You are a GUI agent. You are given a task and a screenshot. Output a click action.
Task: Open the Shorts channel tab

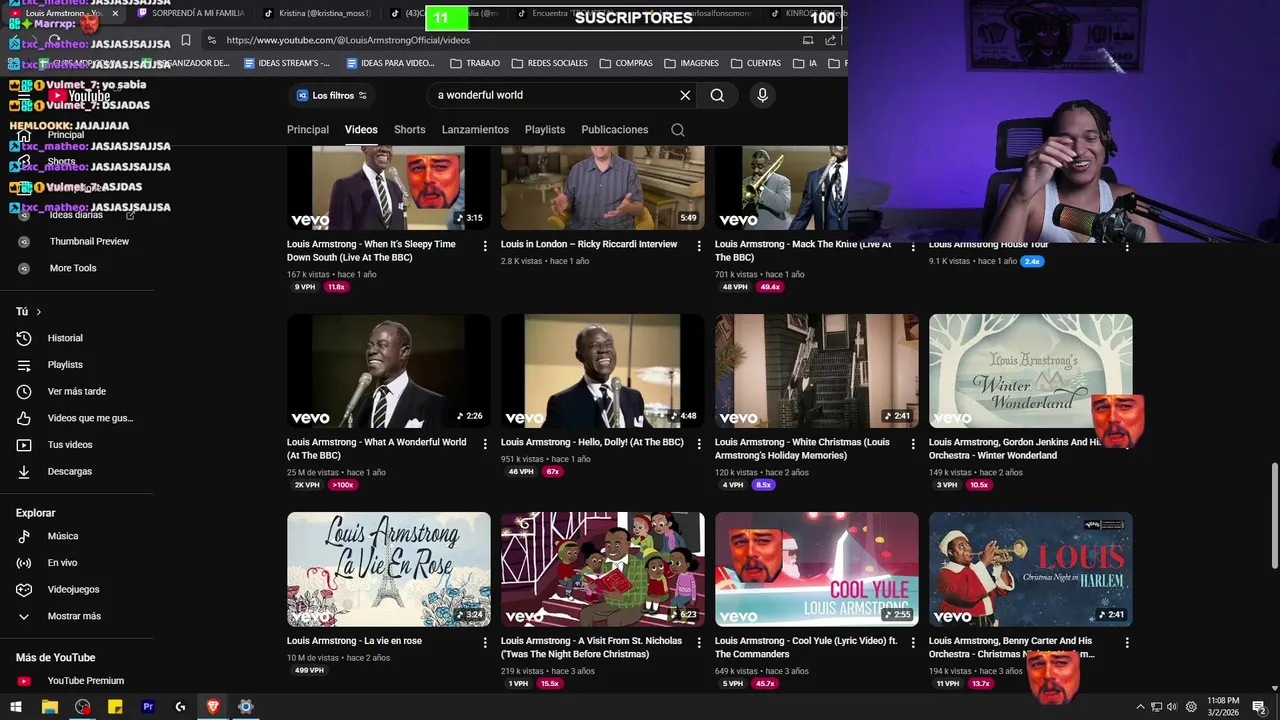click(410, 130)
